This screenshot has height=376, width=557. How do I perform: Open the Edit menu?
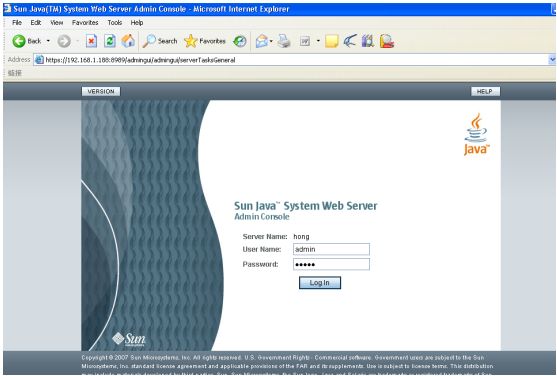[36, 23]
